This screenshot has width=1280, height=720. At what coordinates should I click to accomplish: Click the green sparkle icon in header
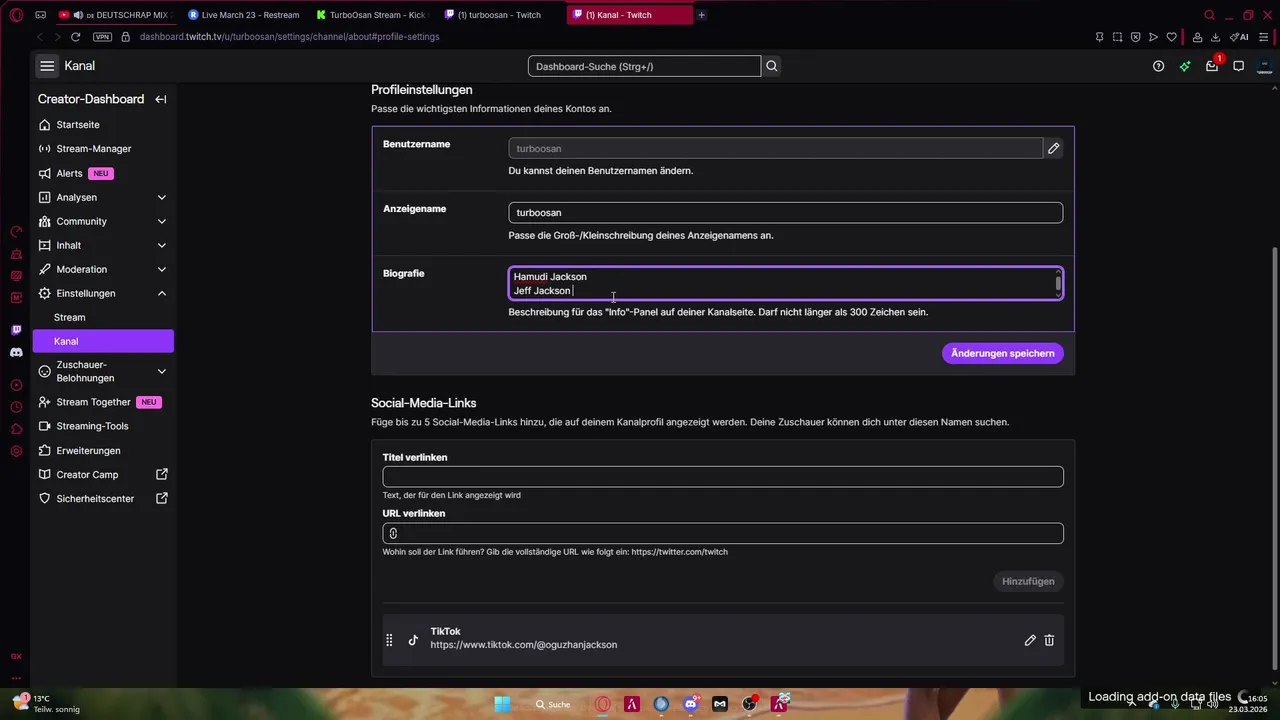(1185, 66)
